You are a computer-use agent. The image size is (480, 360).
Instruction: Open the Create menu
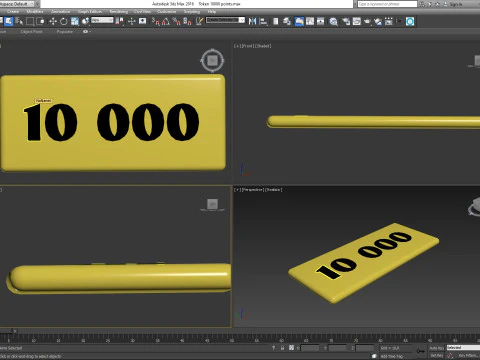[13, 11]
